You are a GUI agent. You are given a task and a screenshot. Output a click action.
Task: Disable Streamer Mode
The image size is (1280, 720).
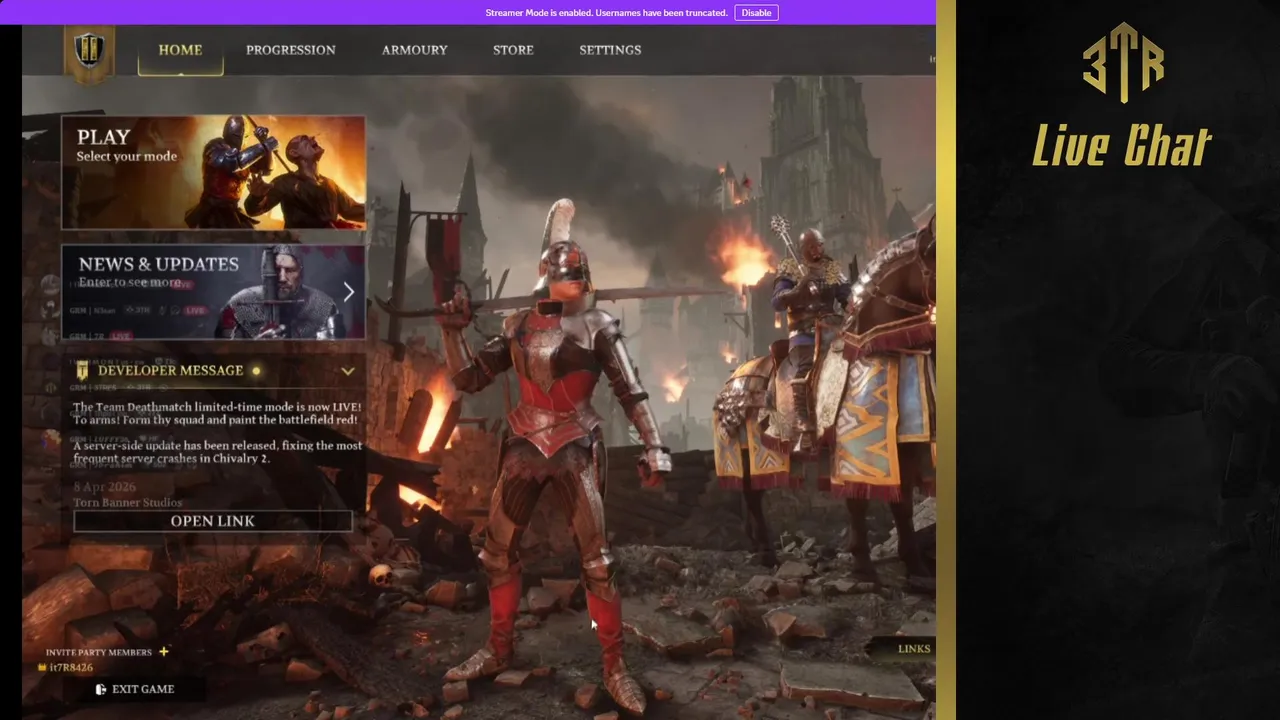point(756,13)
